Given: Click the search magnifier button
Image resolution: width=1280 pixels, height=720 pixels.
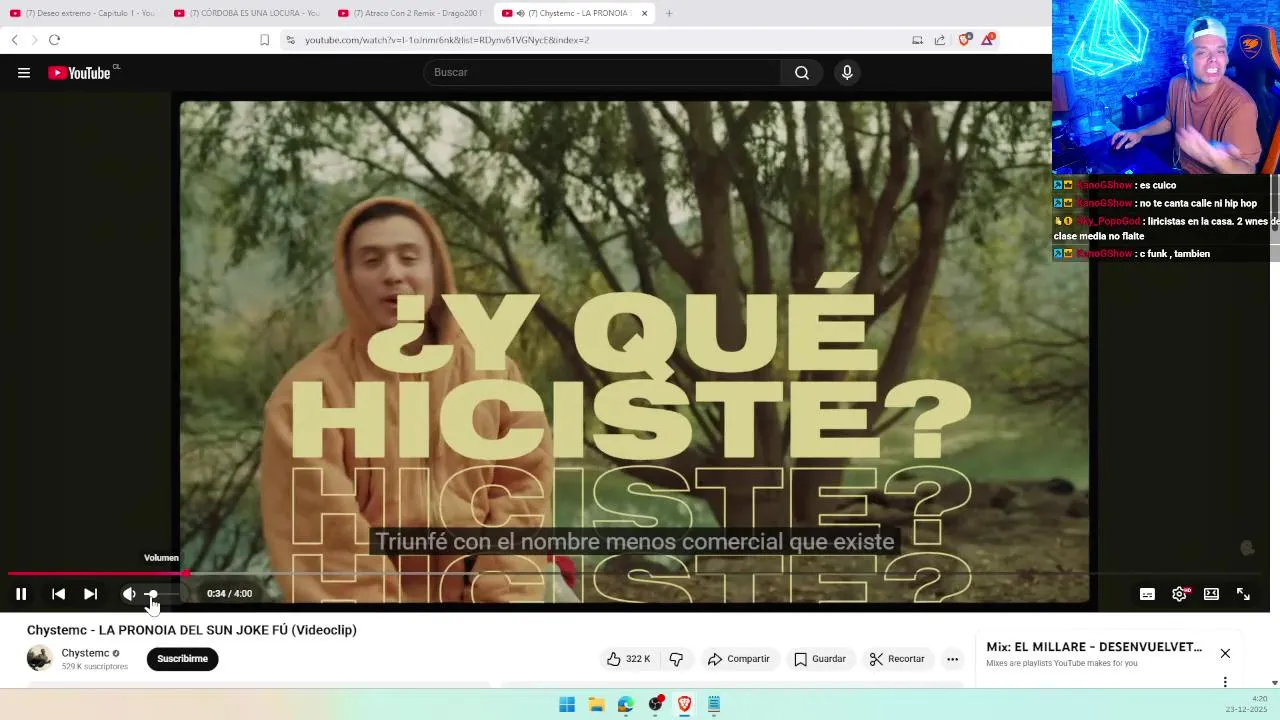Looking at the screenshot, I should point(802,72).
